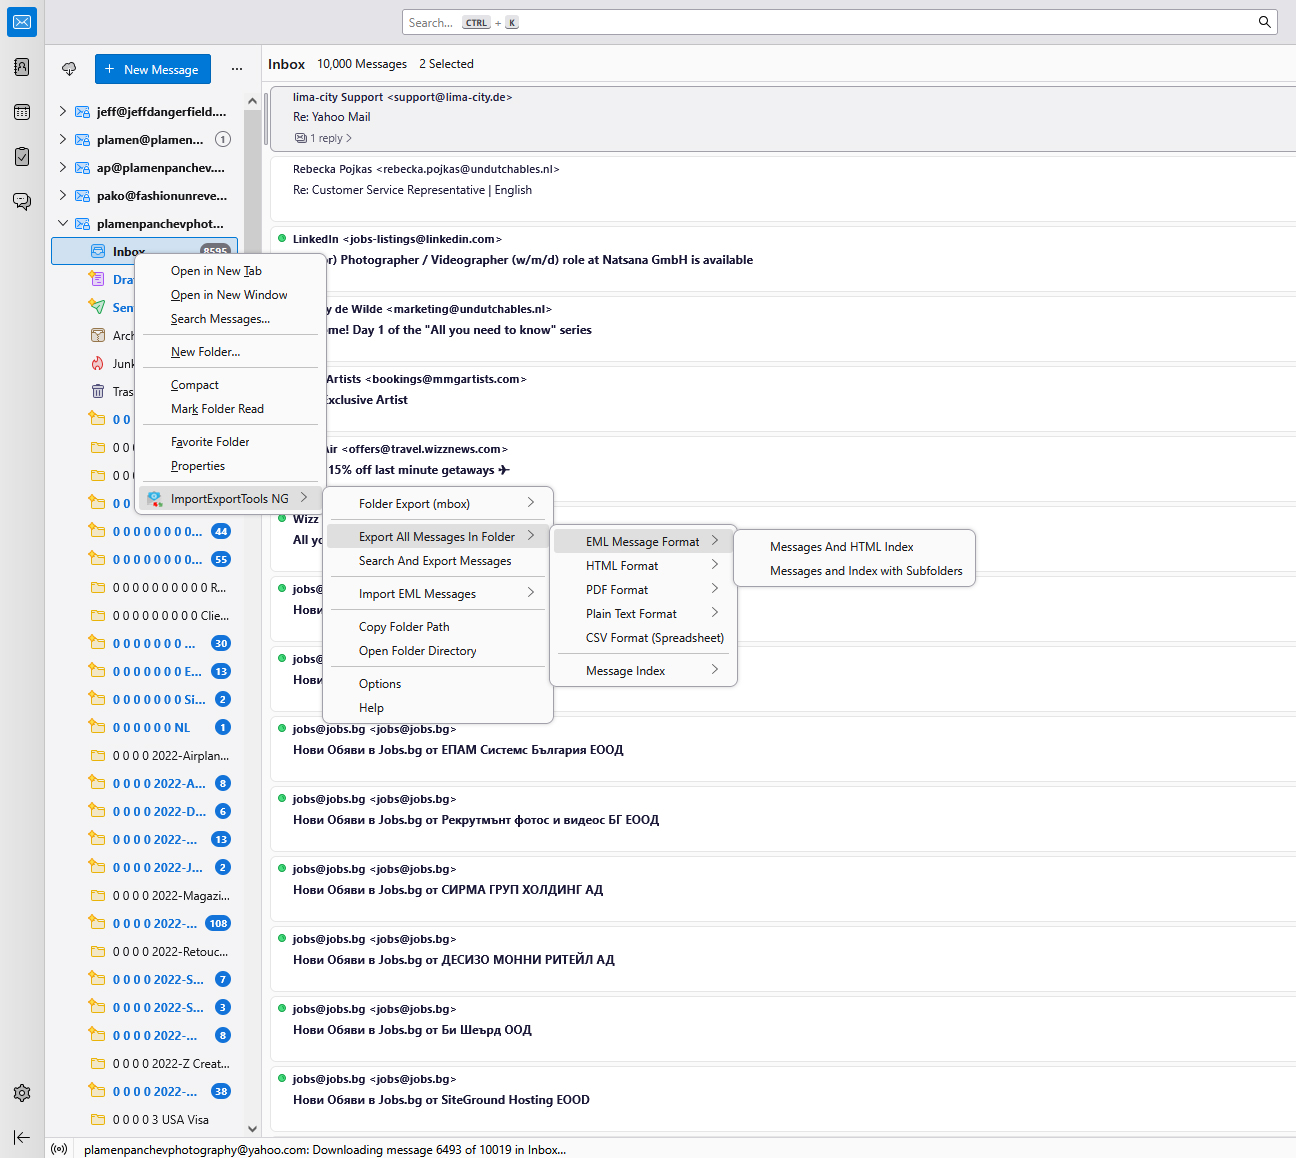Screen dimensions: 1296x1158
Task: Click online status icon in status bar
Action: coord(60,1149)
